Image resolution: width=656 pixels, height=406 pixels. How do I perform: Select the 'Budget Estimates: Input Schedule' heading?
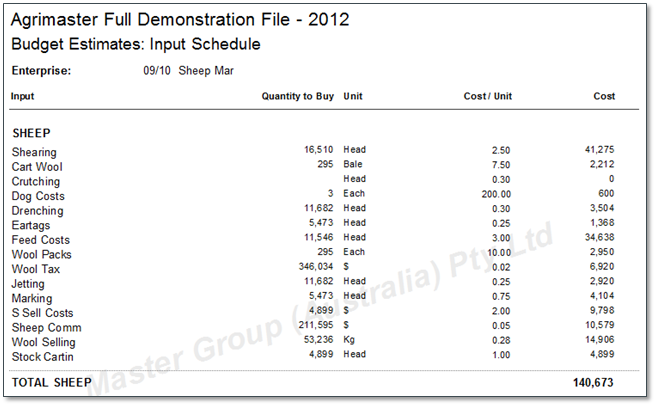136,44
